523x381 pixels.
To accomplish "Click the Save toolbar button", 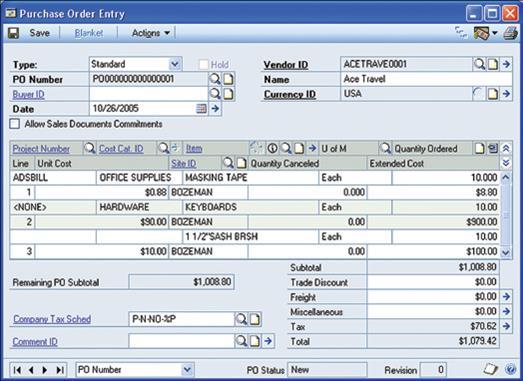I will 29,33.
